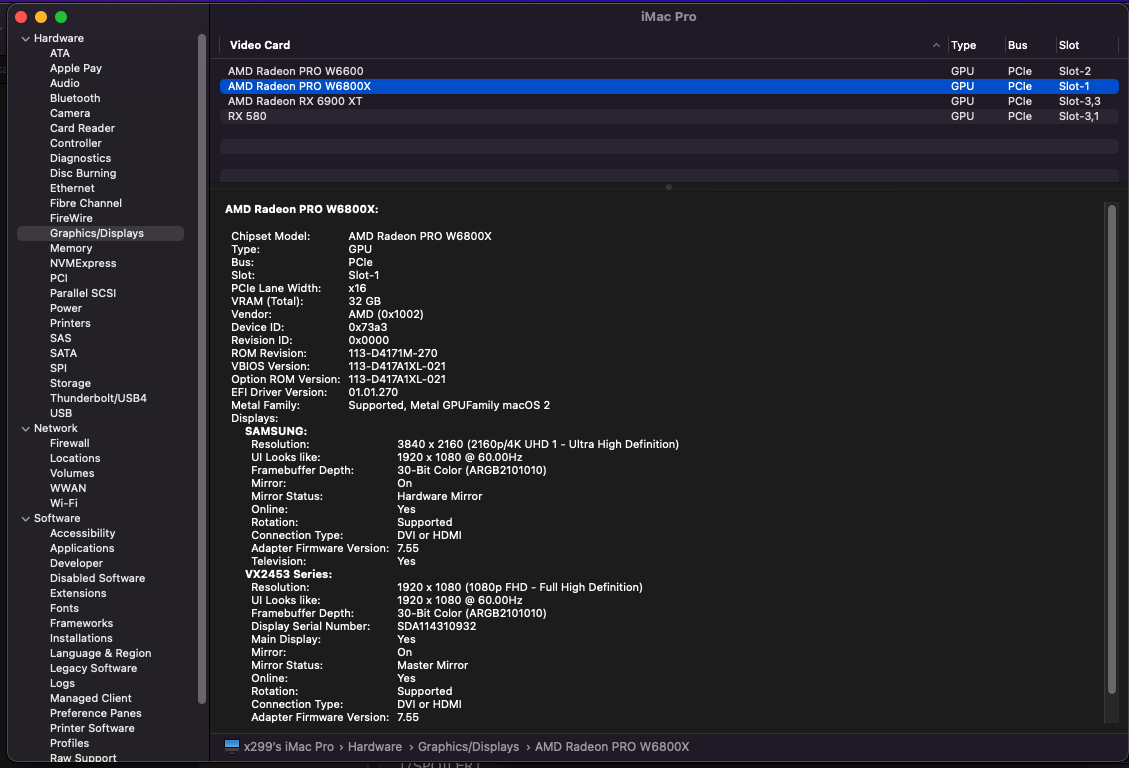The height and width of the screenshot is (768, 1129).
Task: Click the VRAM value 32 GB
Action: (x=364, y=302)
